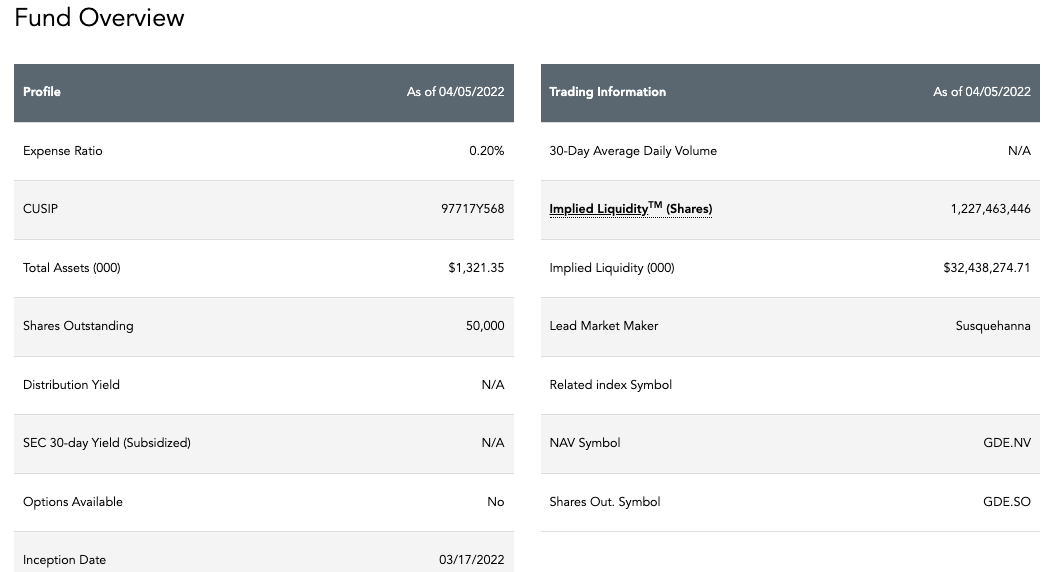
Task: Select the Inception Date 03/17/2022
Action: click(472, 560)
